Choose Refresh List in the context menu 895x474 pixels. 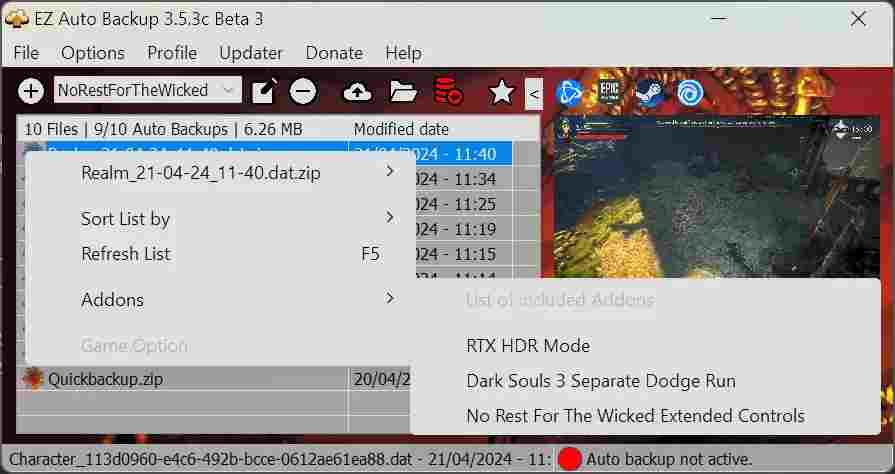[221, 254]
